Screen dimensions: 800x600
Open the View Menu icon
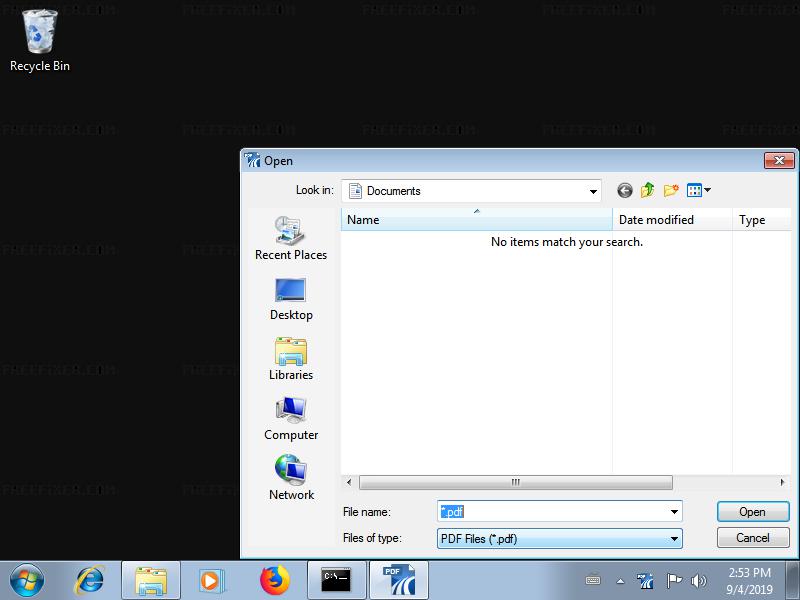[x=698, y=190]
